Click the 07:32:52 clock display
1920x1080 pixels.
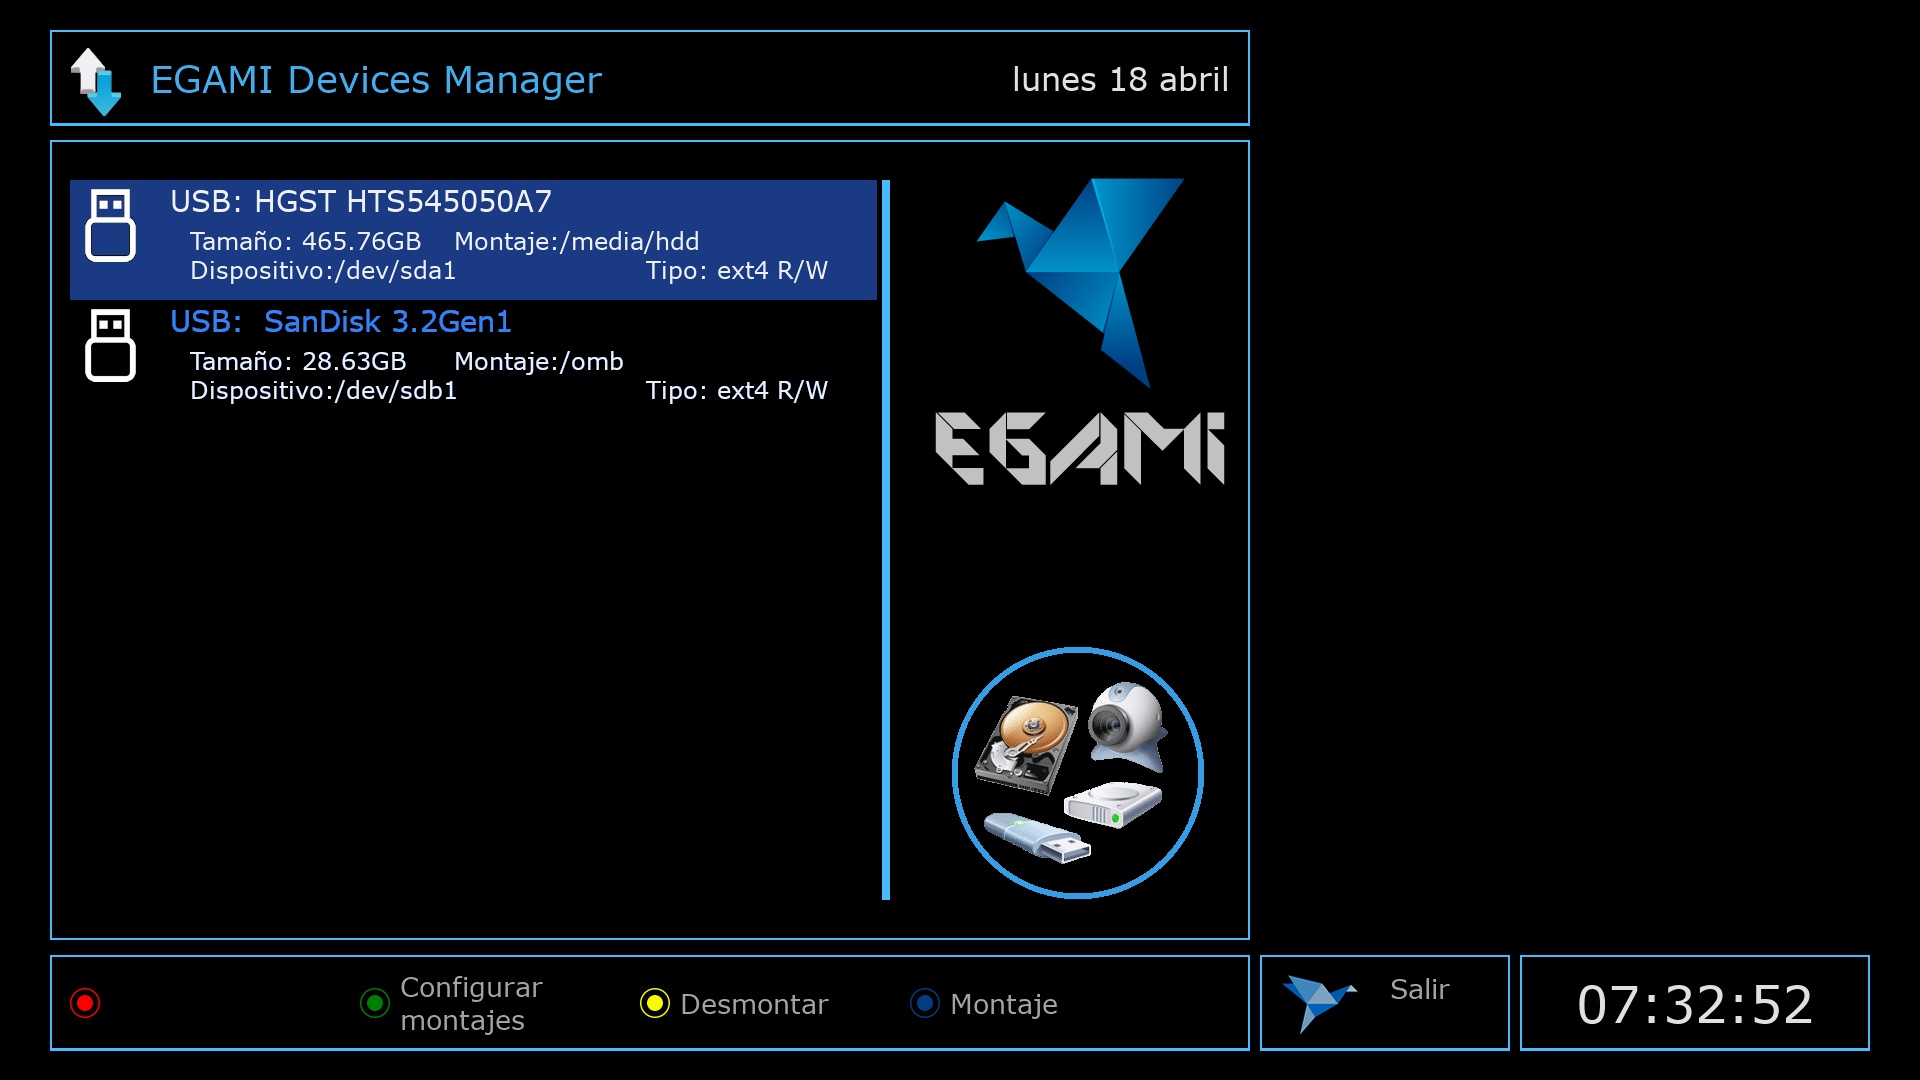pyautogui.click(x=1694, y=1004)
